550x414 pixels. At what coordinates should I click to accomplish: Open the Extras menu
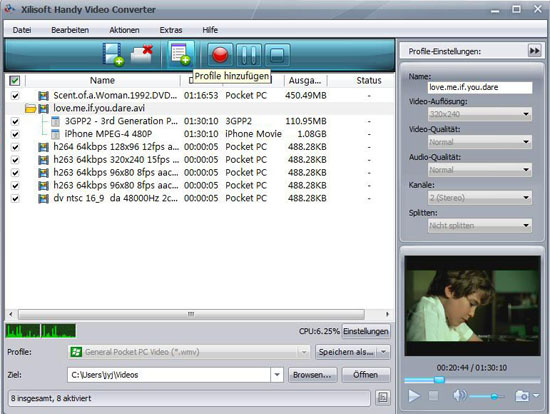171,30
